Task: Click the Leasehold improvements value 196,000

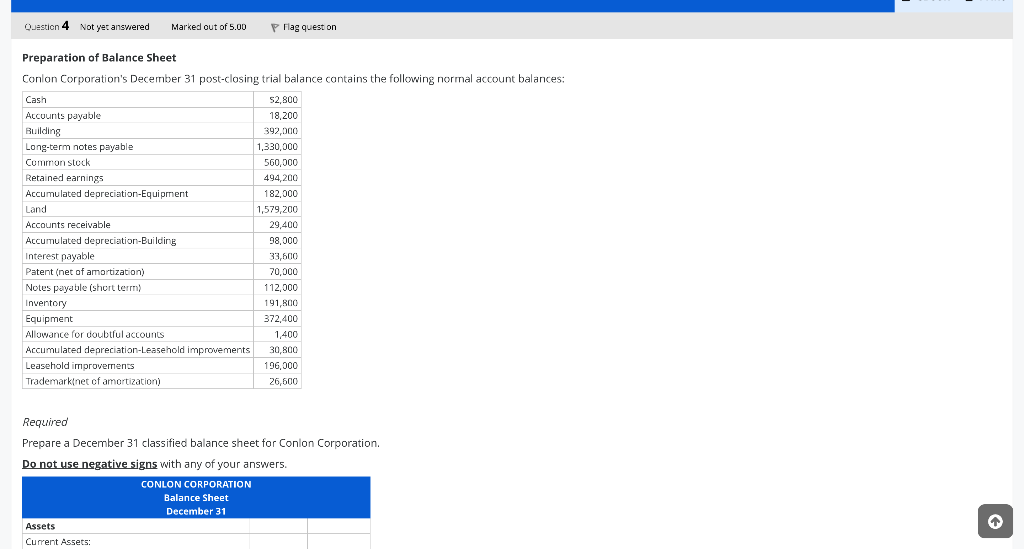Action: [x=281, y=366]
